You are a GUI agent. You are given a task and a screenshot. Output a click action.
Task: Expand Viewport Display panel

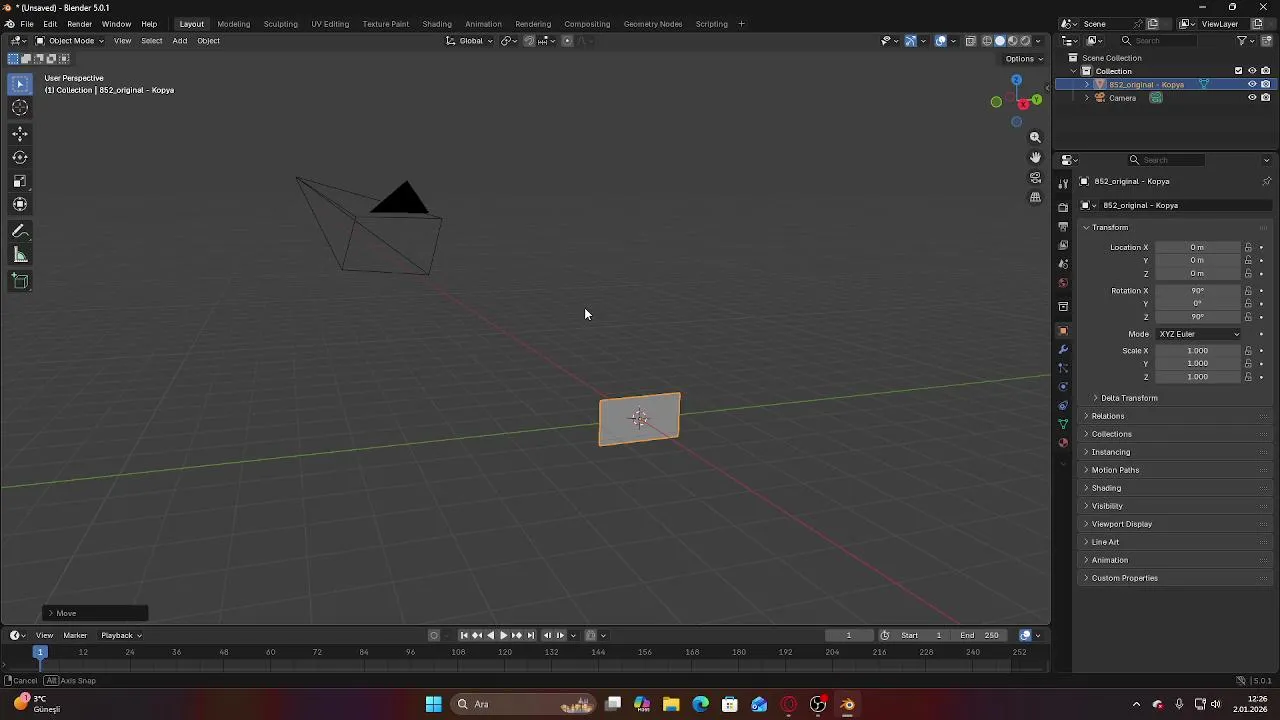1121,524
